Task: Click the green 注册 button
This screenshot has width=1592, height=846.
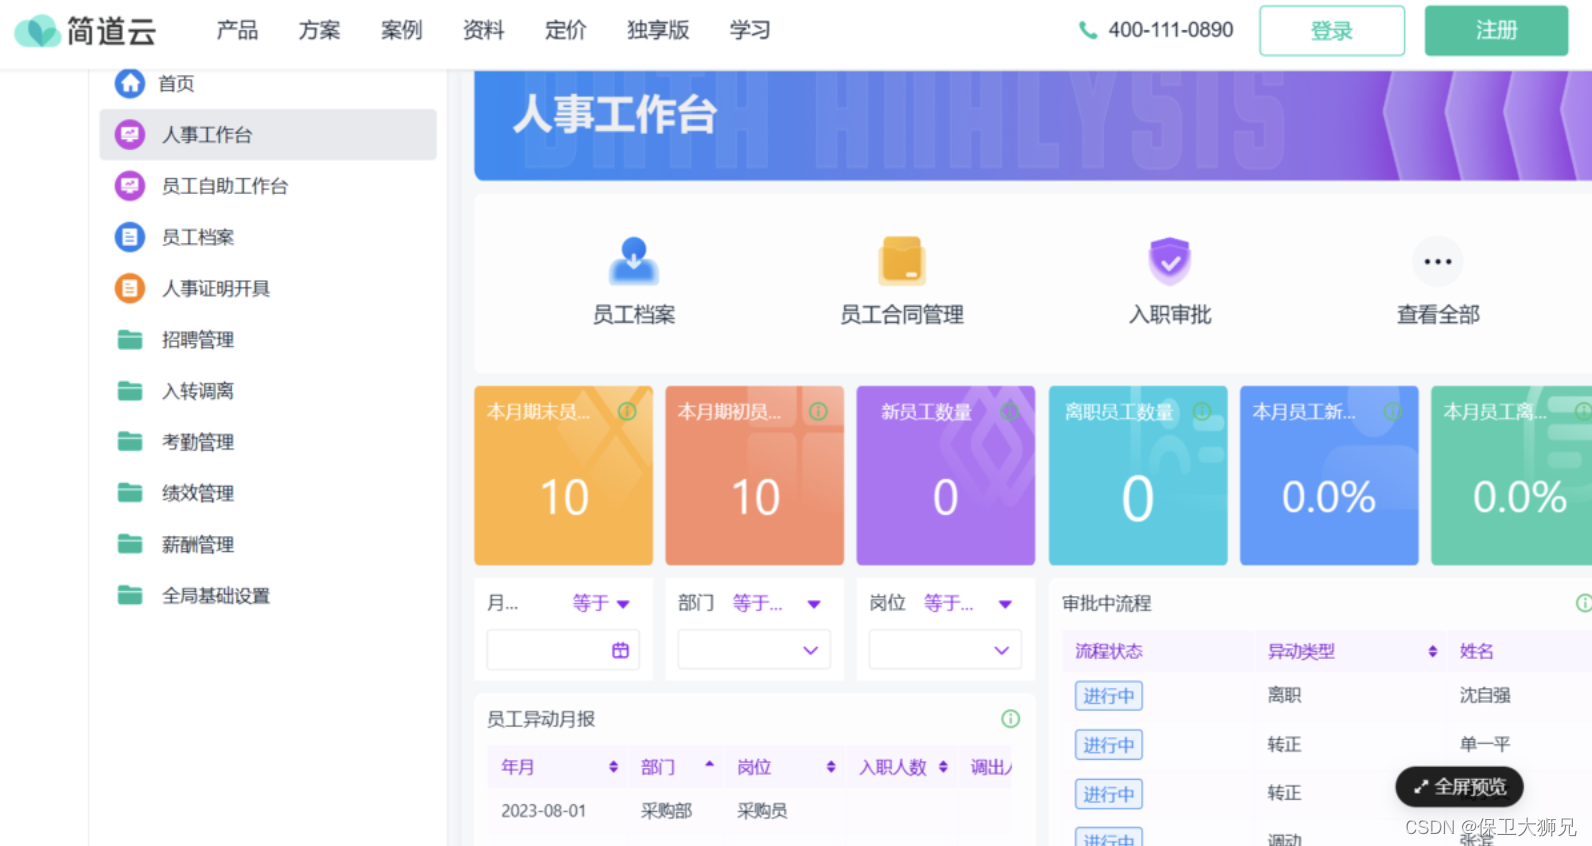Action: coord(1495,31)
